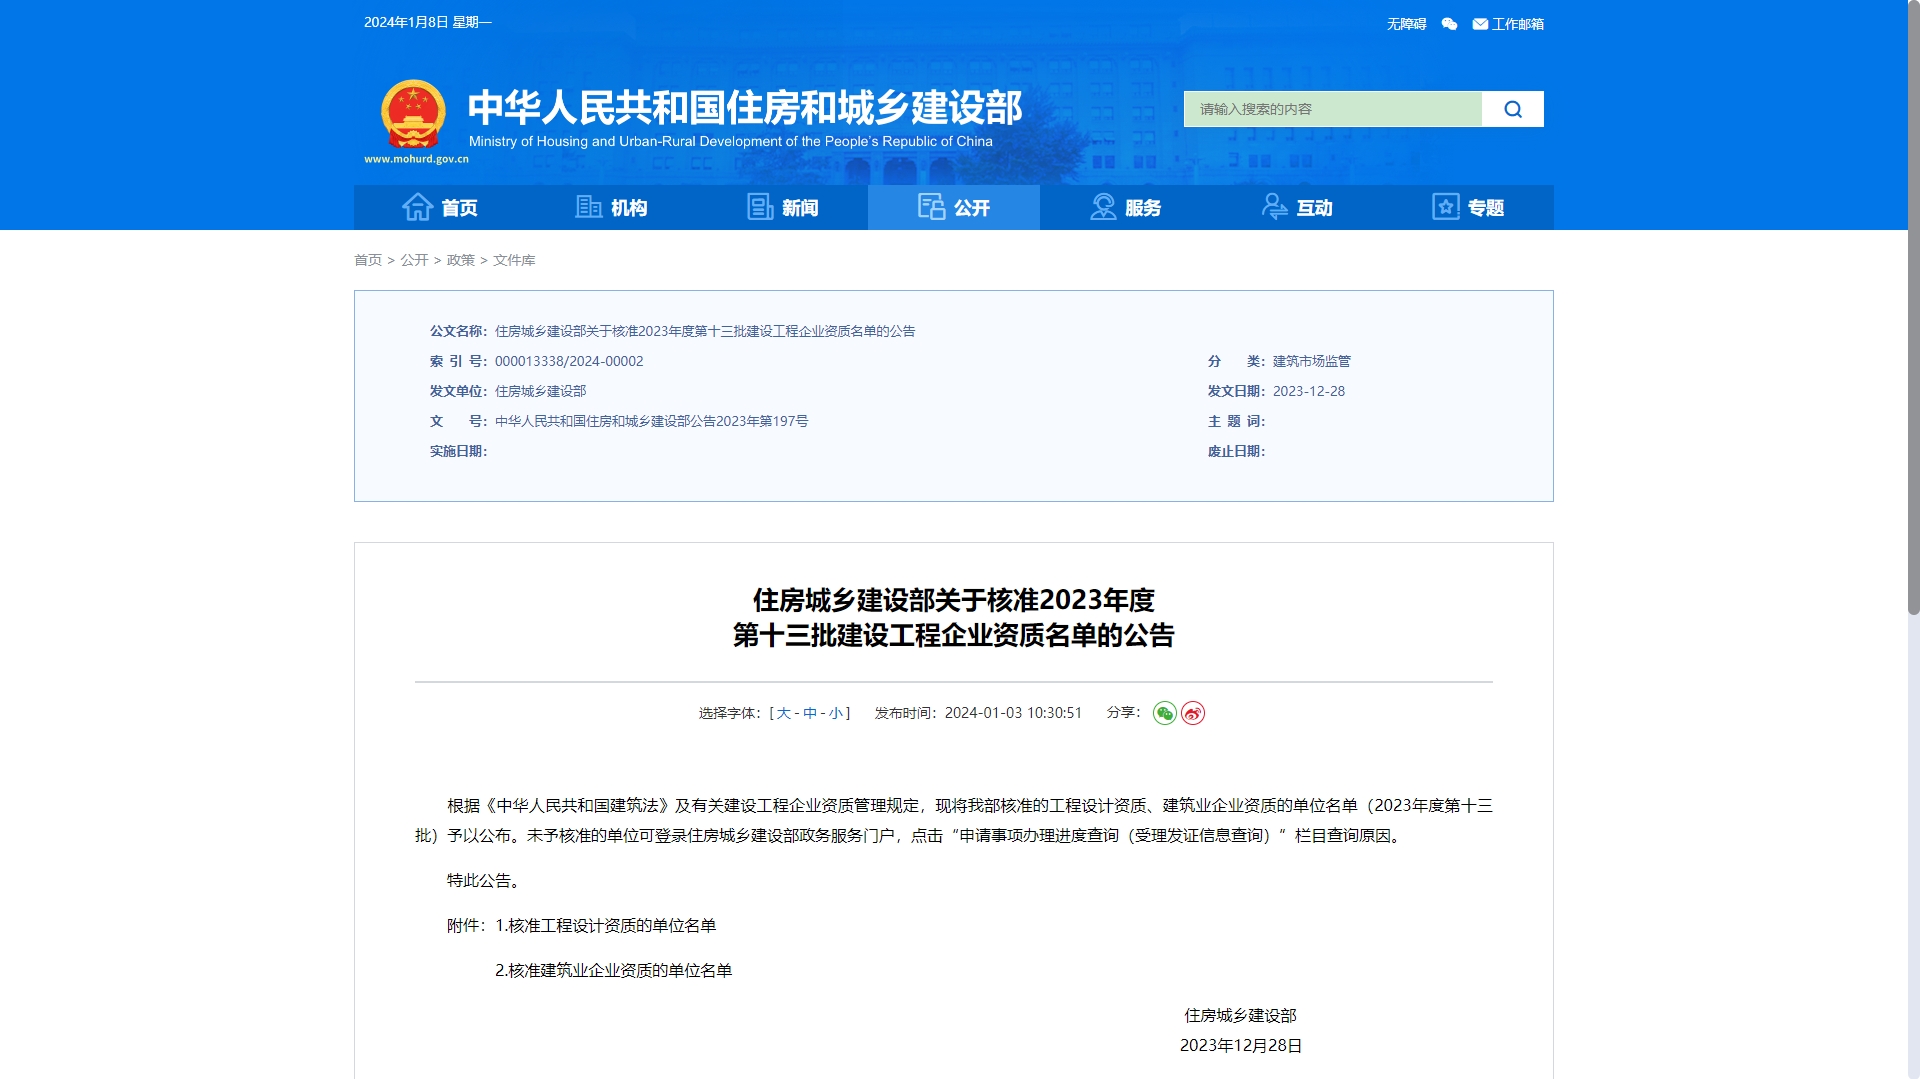Click the 专题 star icon
Screen dimensions: 1920x1079
[1446, 207]
